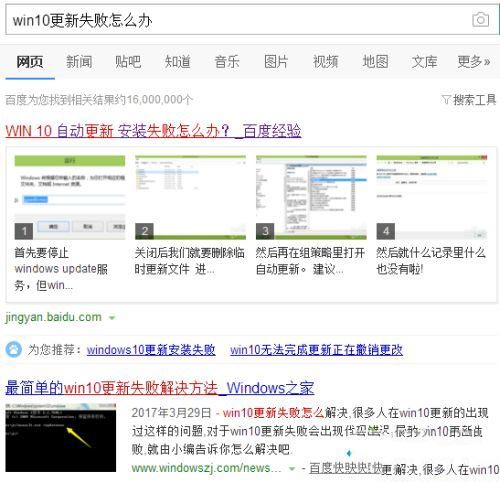Expand dropdown arrow next to jingyan.baidu.com
Image resolution: width=500 pixels, height=482 pixels.
(112, 318)
